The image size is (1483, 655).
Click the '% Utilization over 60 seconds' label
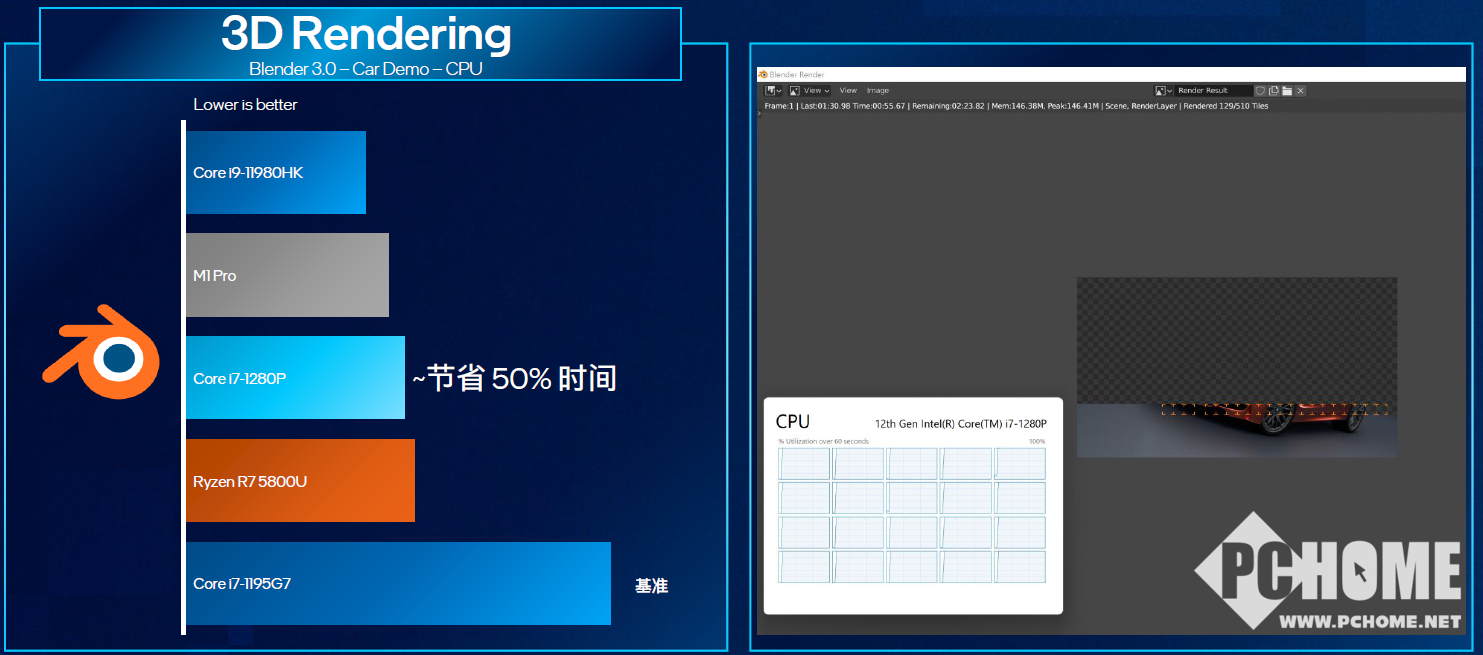[x=824, y=441]
